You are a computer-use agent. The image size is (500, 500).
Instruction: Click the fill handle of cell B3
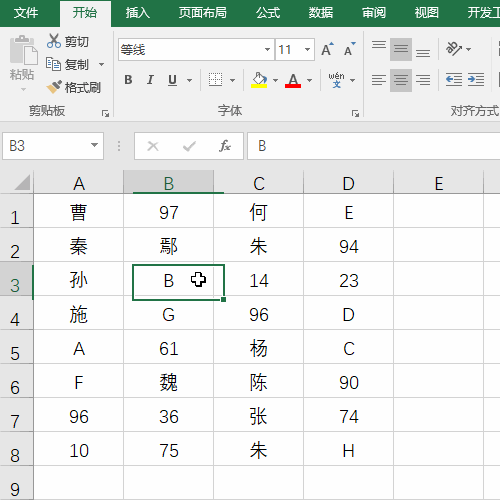(x=223, y=299)
